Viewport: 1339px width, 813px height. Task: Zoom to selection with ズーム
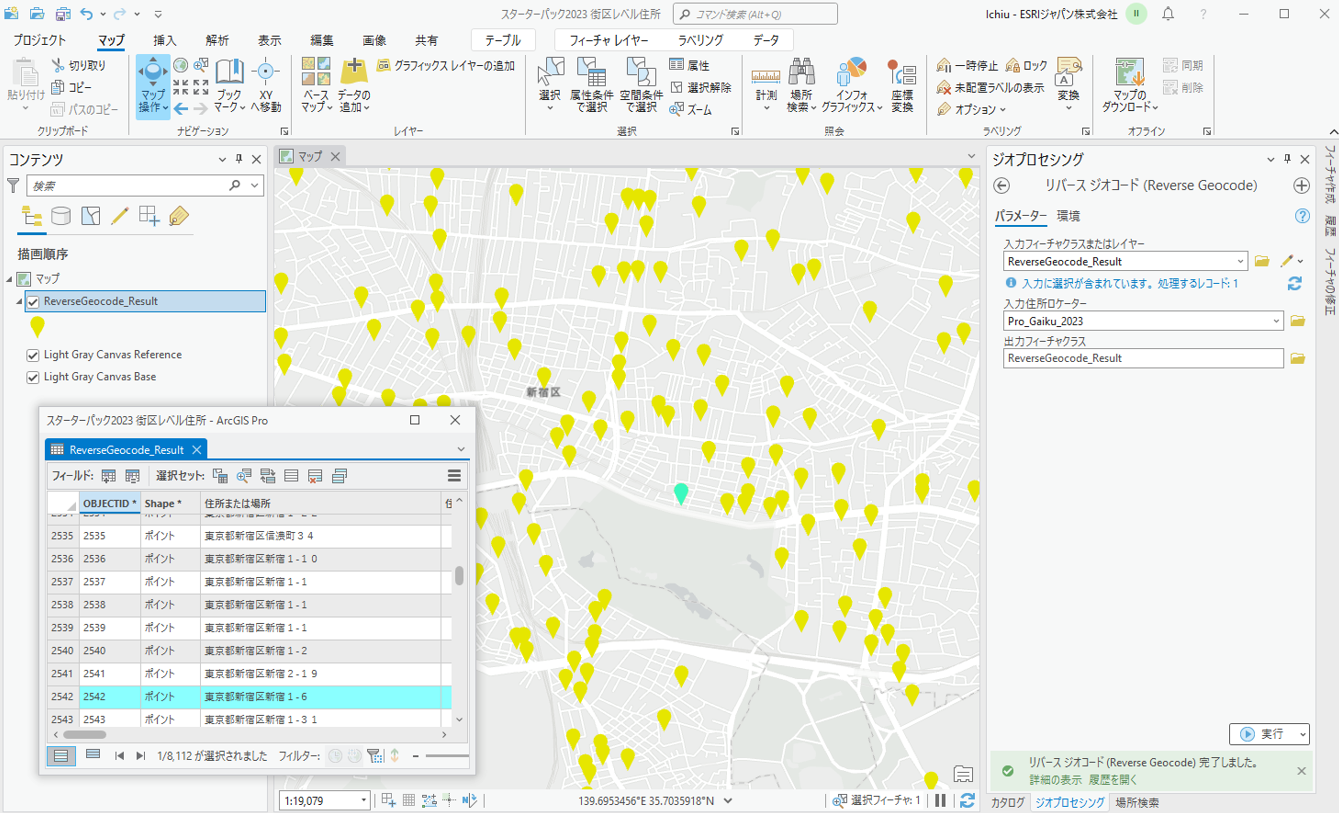[x=690, y=110]
